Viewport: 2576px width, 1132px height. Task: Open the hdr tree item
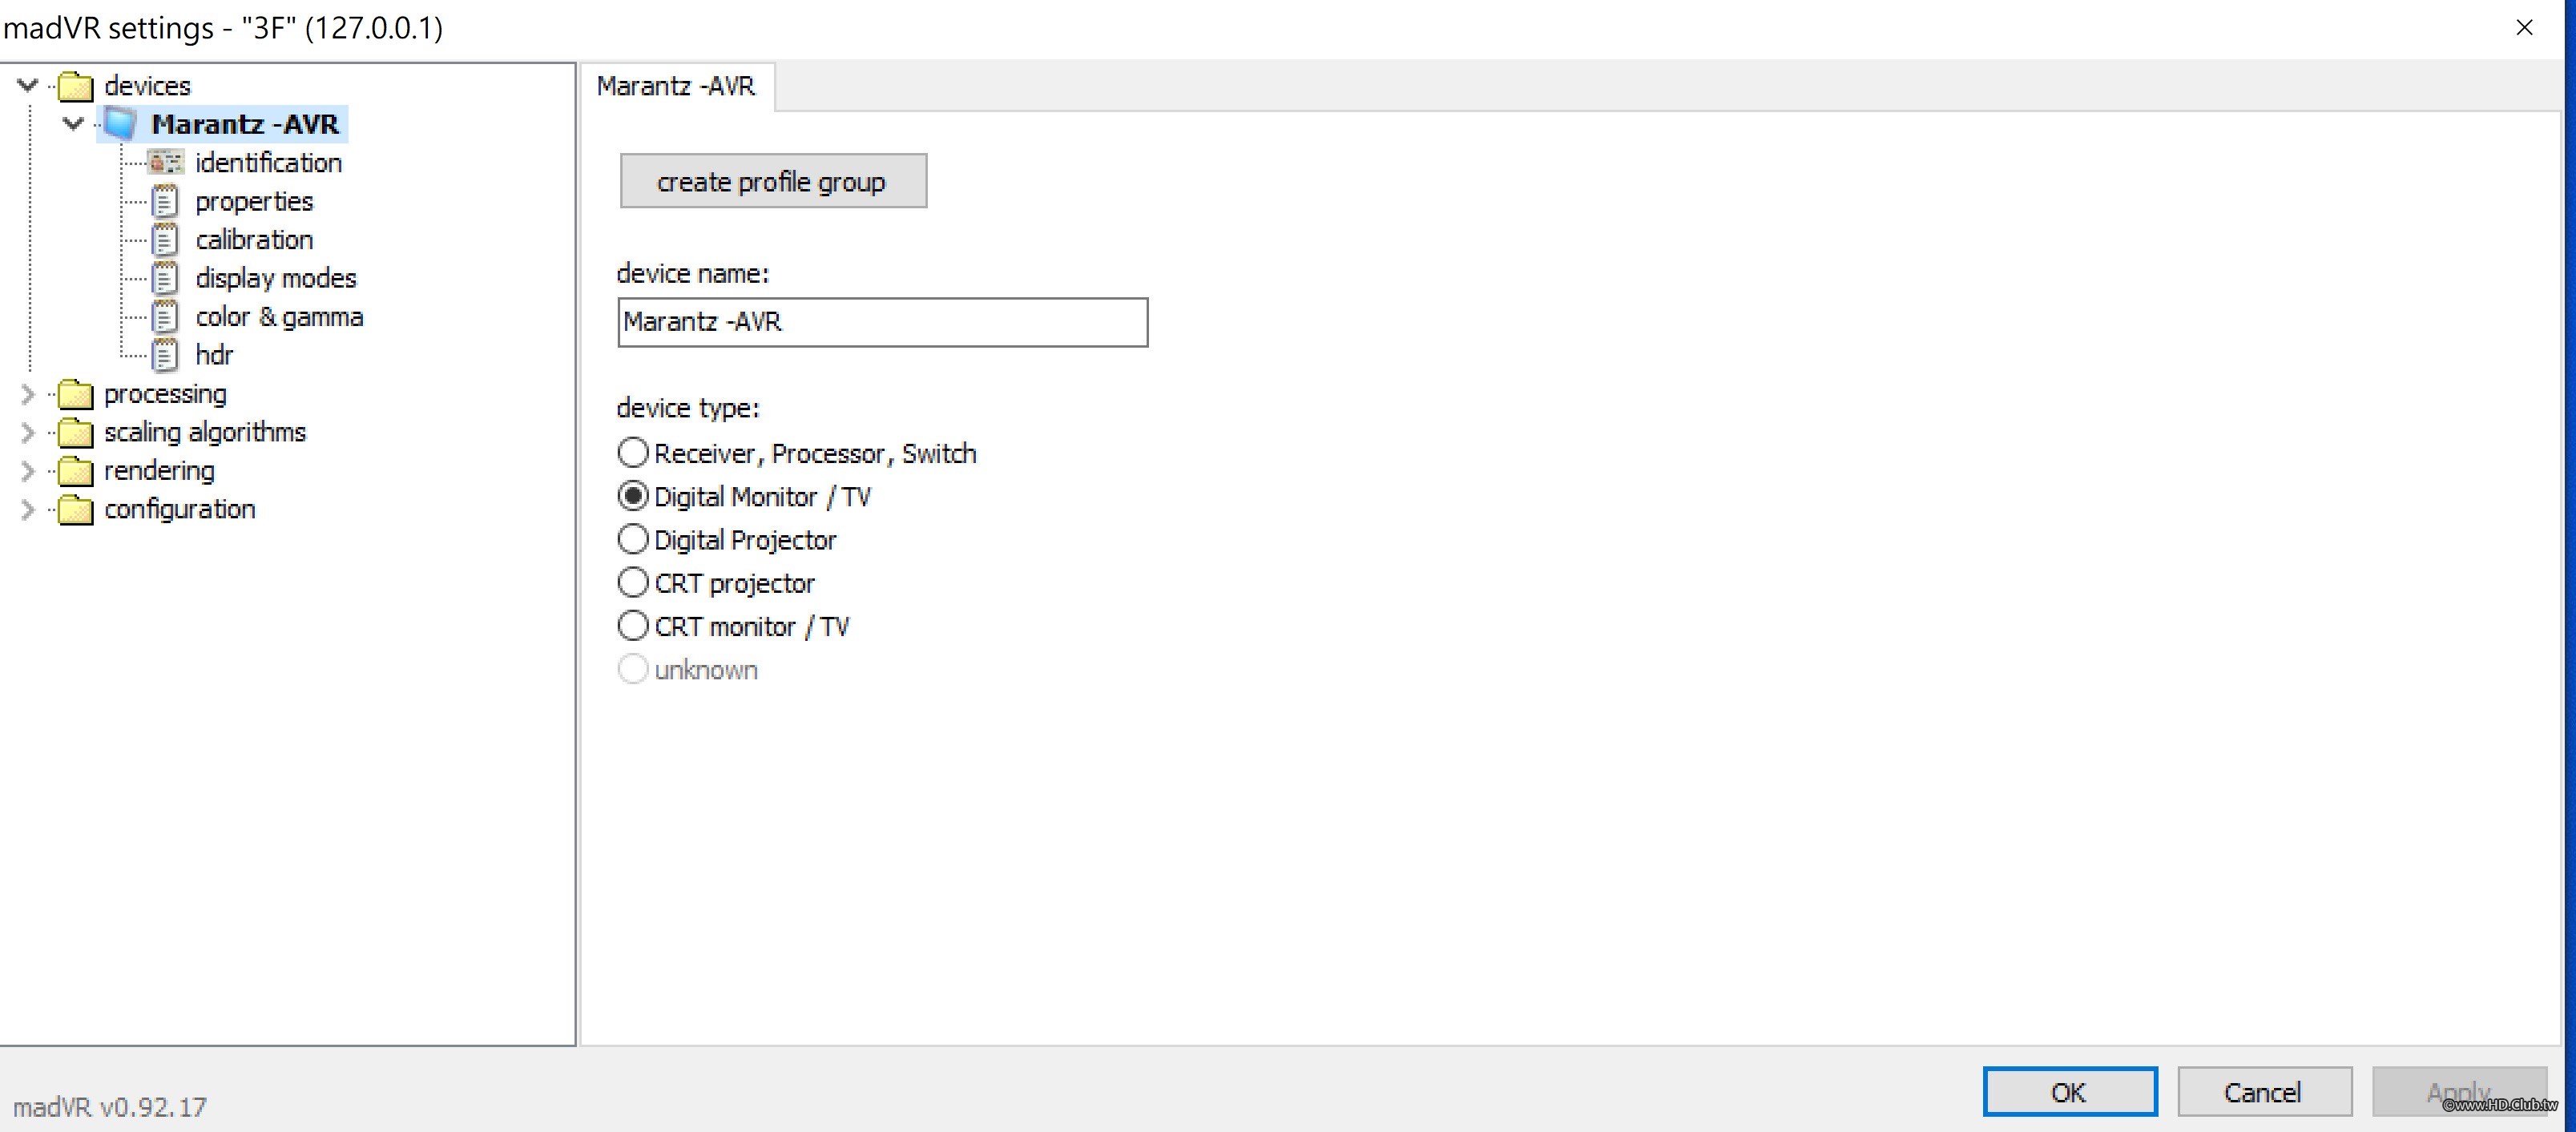[214, 355]
